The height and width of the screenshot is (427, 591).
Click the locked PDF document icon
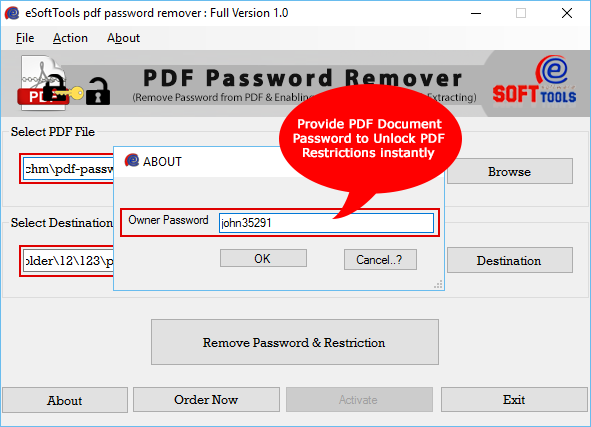(x=43, y=83)
